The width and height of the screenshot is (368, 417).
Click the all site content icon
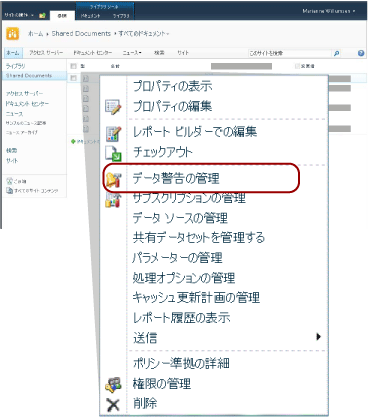(9, 191)
